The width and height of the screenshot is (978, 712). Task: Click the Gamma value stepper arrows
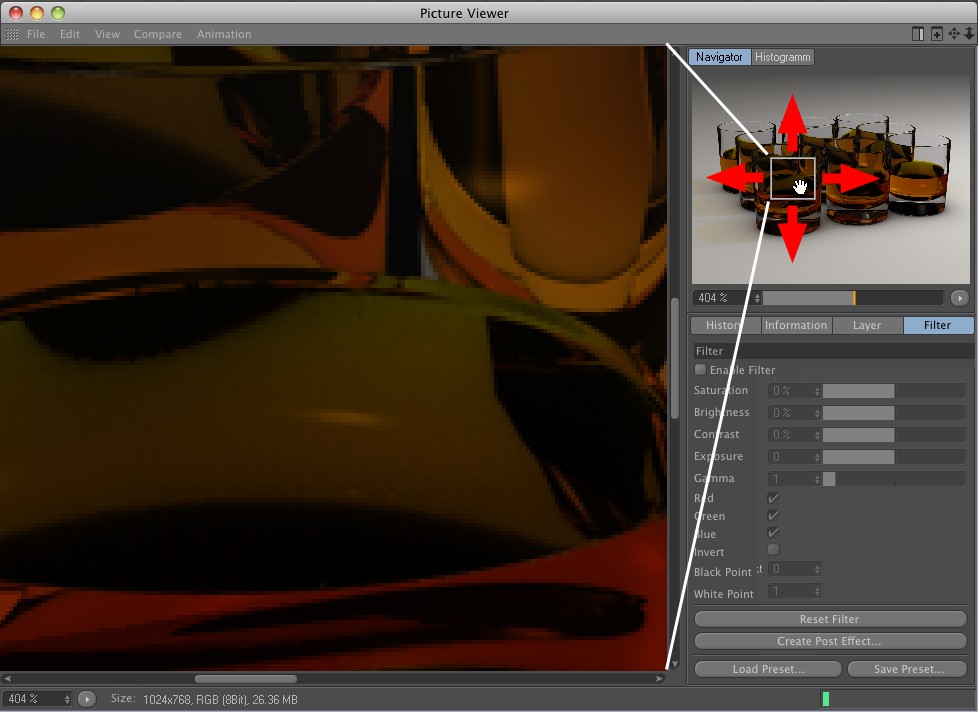817,479
